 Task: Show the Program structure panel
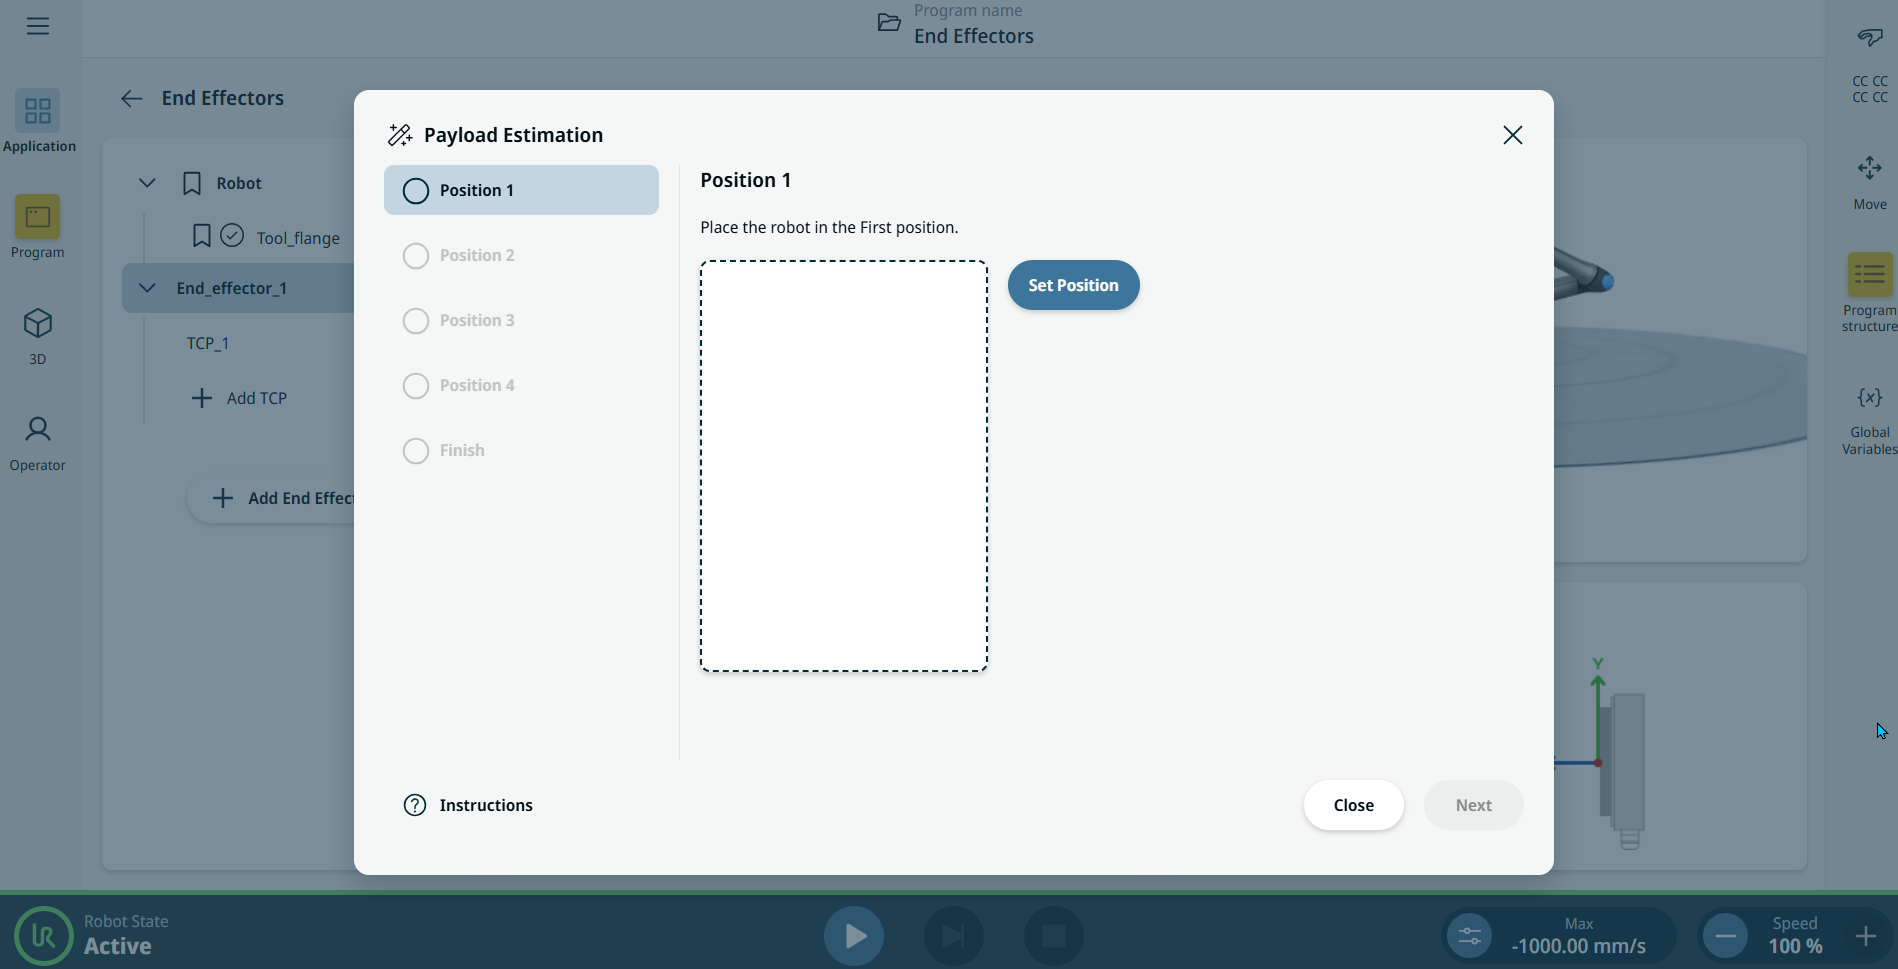(x=1869, y=275)
